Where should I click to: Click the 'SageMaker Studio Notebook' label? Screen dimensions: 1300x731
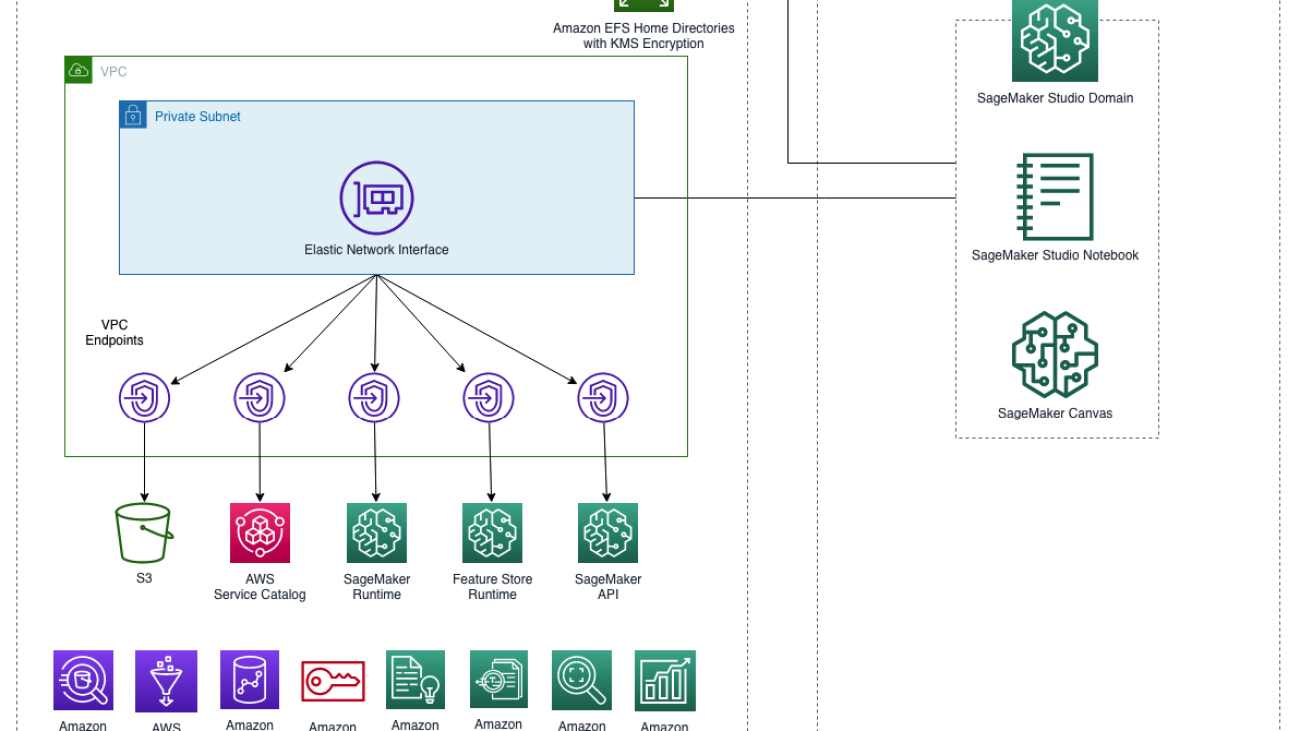pyautogui.click(x=1055, y=255)
